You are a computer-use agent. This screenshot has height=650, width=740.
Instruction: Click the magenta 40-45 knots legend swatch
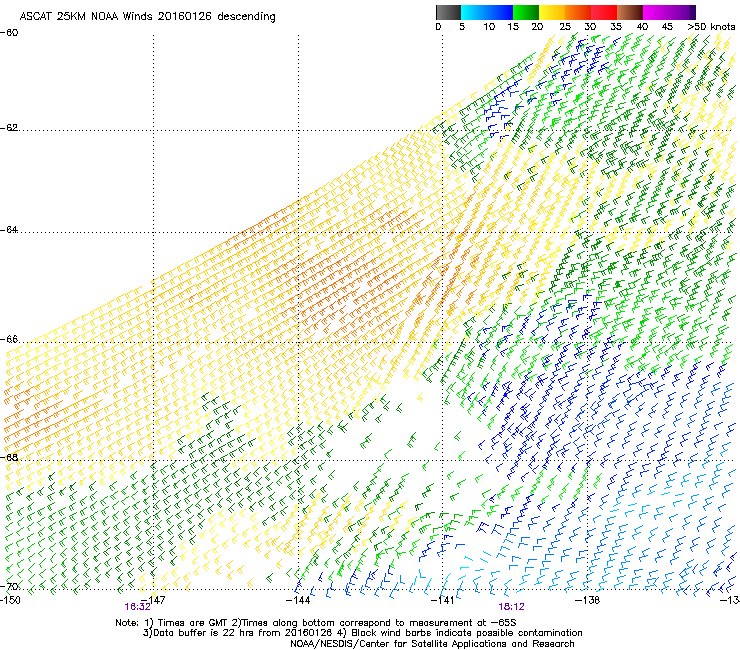pyautogui.click(x=656, y=12)
